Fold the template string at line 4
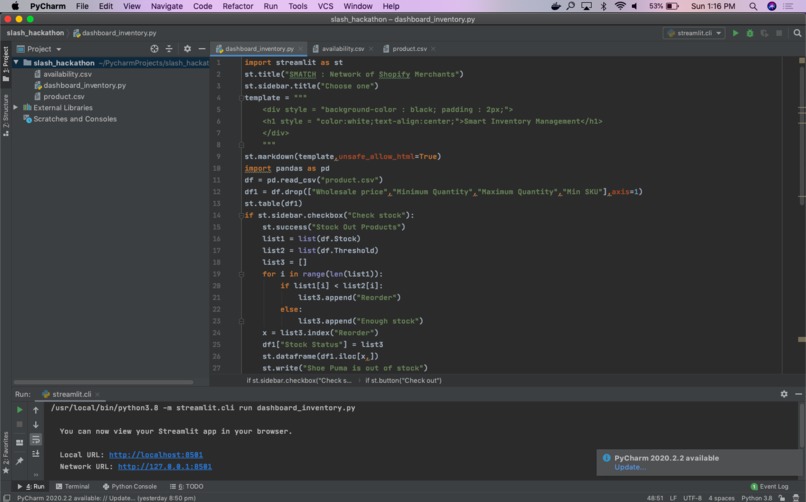806x502 pixels. [x=241, y=98]
